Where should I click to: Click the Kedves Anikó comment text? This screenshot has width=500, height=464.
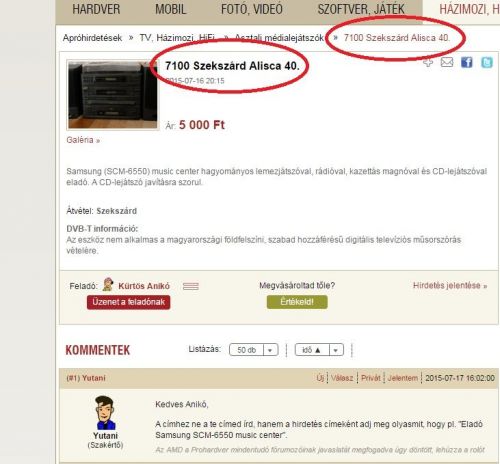click(182, 404)
